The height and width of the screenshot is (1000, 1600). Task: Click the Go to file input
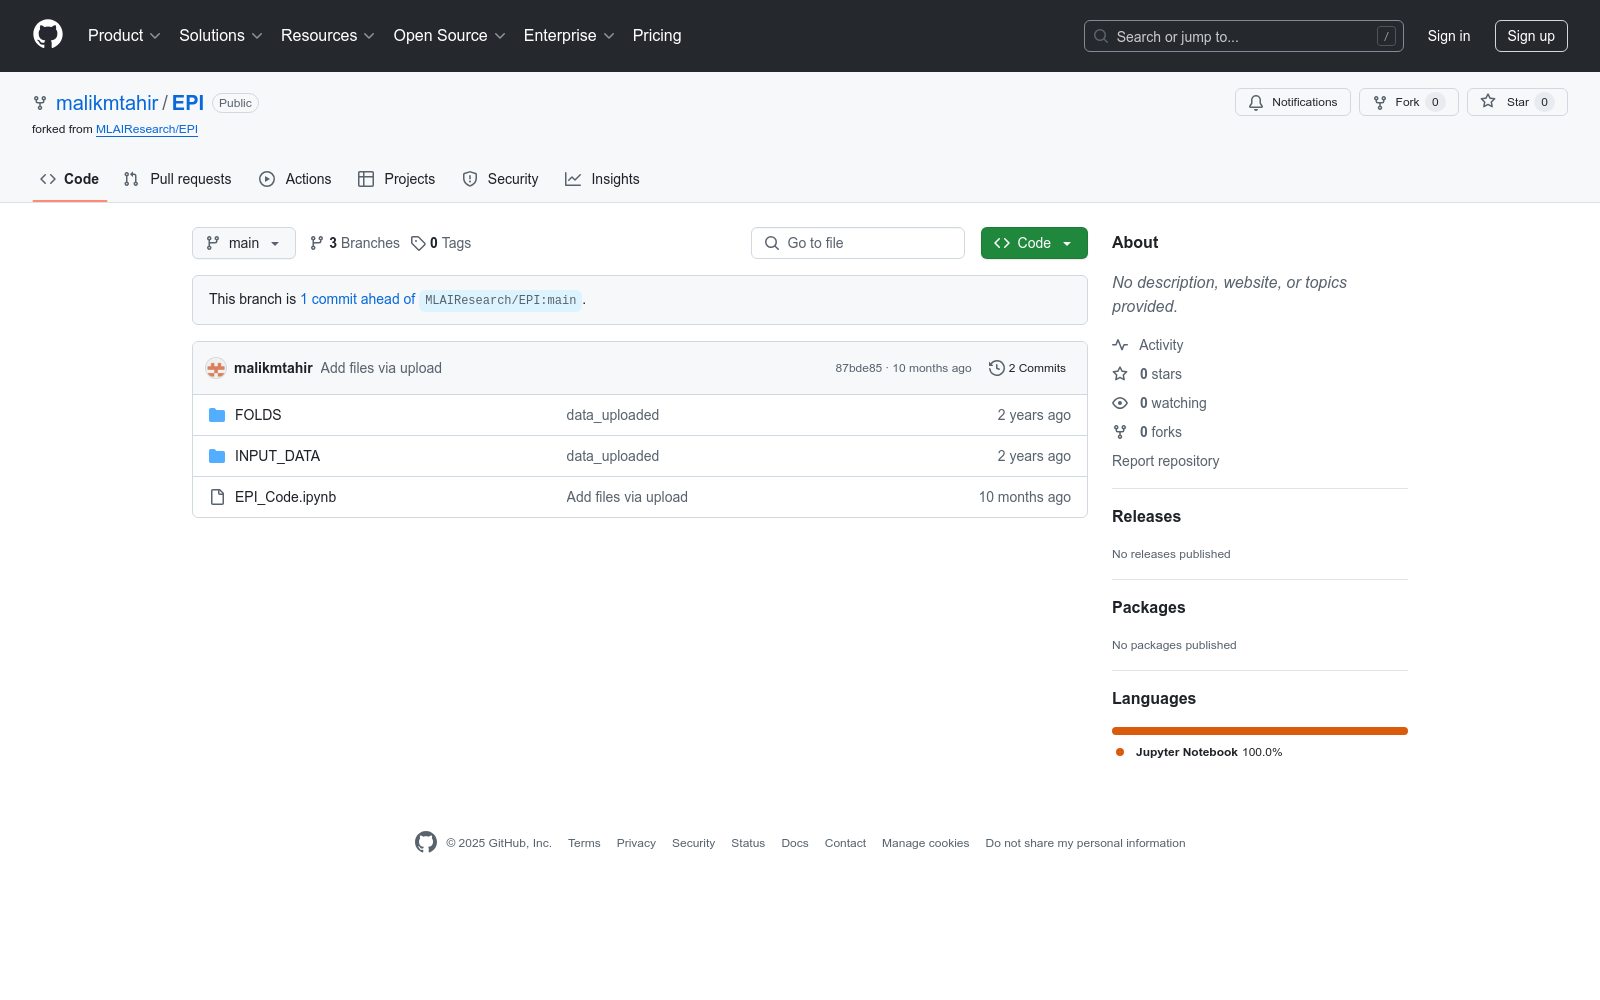pyautogui.click(x=858, y=243)
